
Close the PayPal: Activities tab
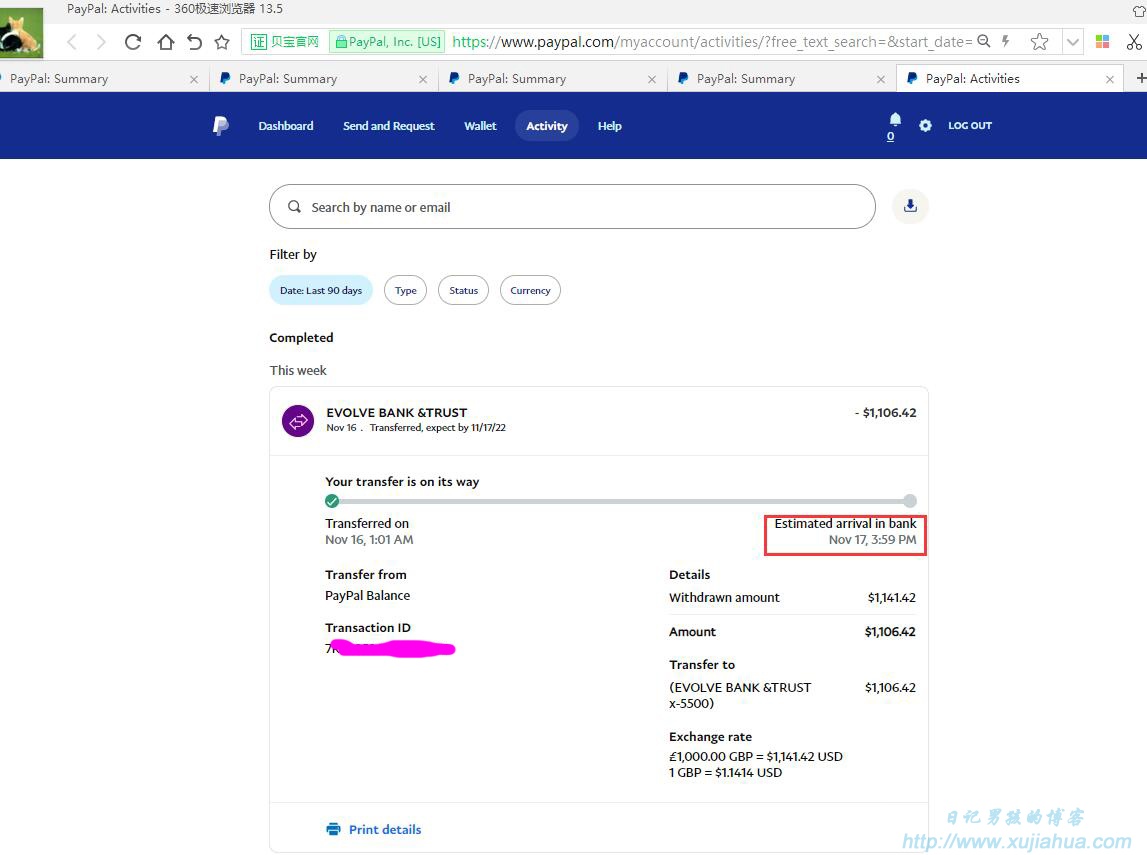[x=1110, y=79]
